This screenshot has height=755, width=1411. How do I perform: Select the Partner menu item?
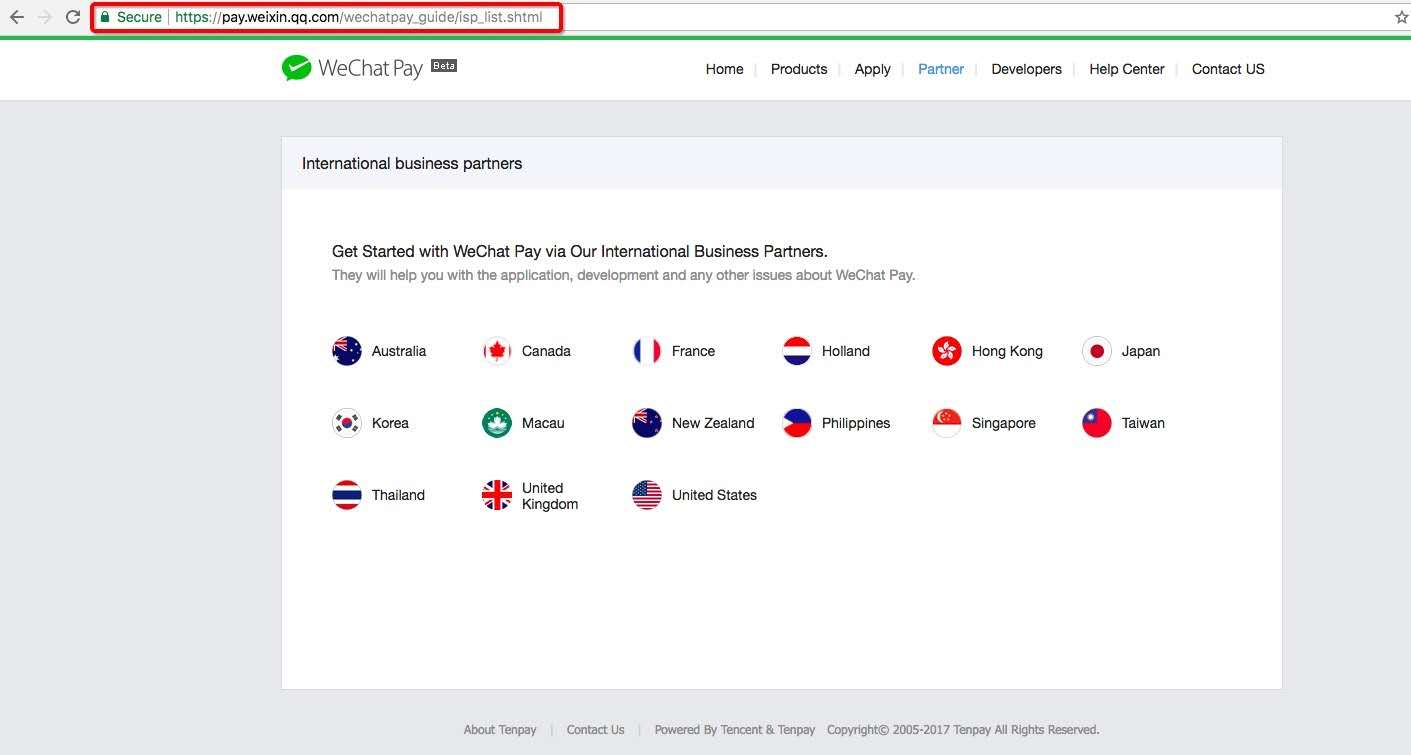[x=941, y=69]
